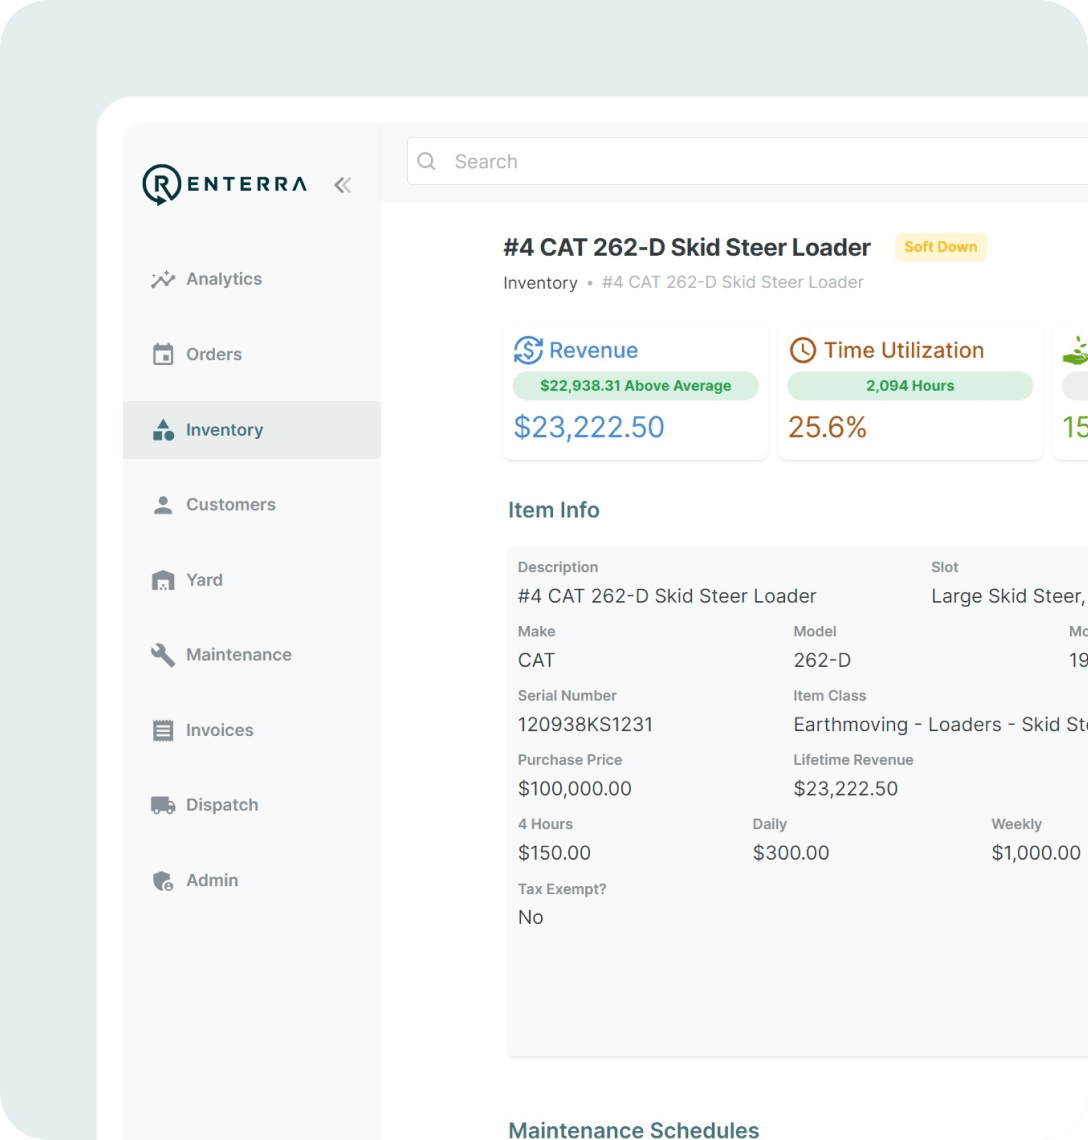Image resolution: width=1088 pixels, height=1140 pixels.
Task: Click the Yard warehouse icon
Action: tap(163, 580)
